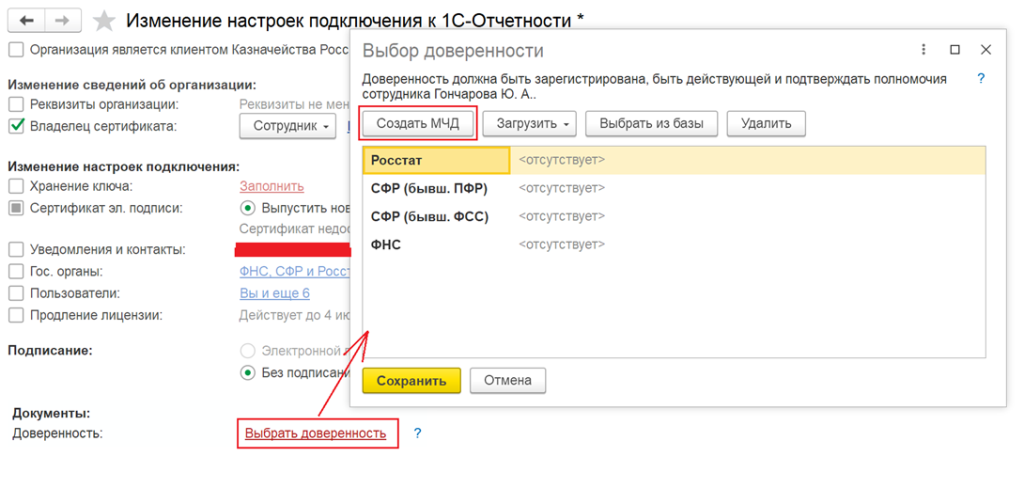Click Отмена button
The width and height of the screenshot is (1024, 504).
507,381
